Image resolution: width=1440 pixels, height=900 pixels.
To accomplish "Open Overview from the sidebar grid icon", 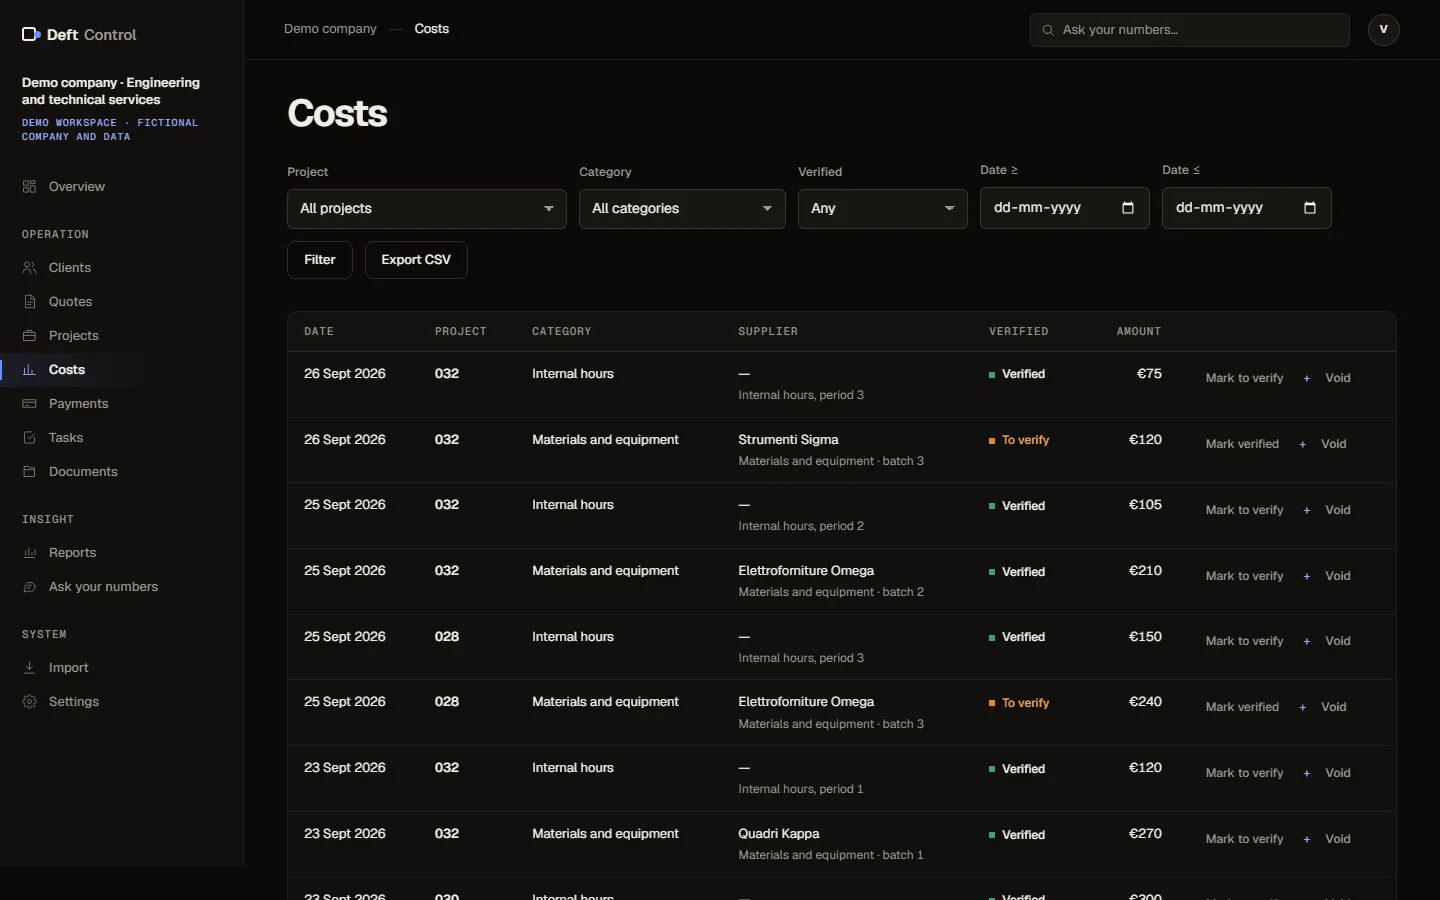I will [29, 187].
